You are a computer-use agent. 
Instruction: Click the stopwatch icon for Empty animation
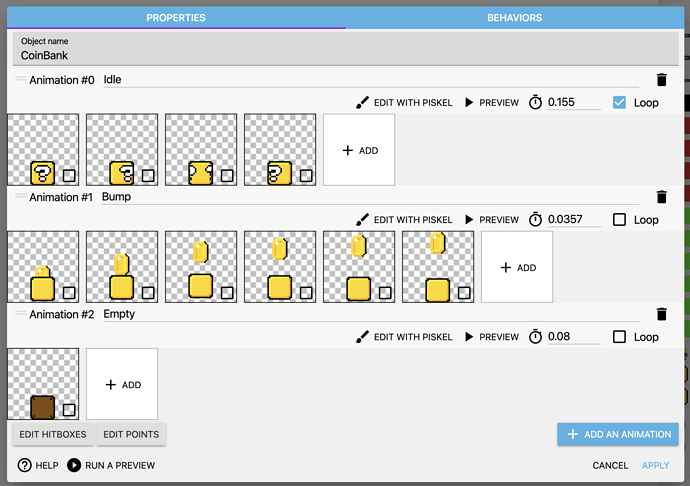click(x=535, y=336)
